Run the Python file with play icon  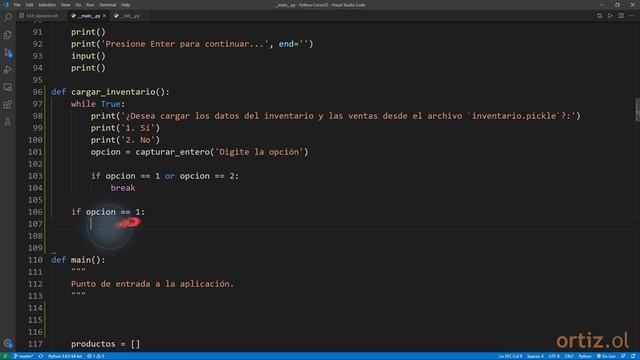pos(610,16)
